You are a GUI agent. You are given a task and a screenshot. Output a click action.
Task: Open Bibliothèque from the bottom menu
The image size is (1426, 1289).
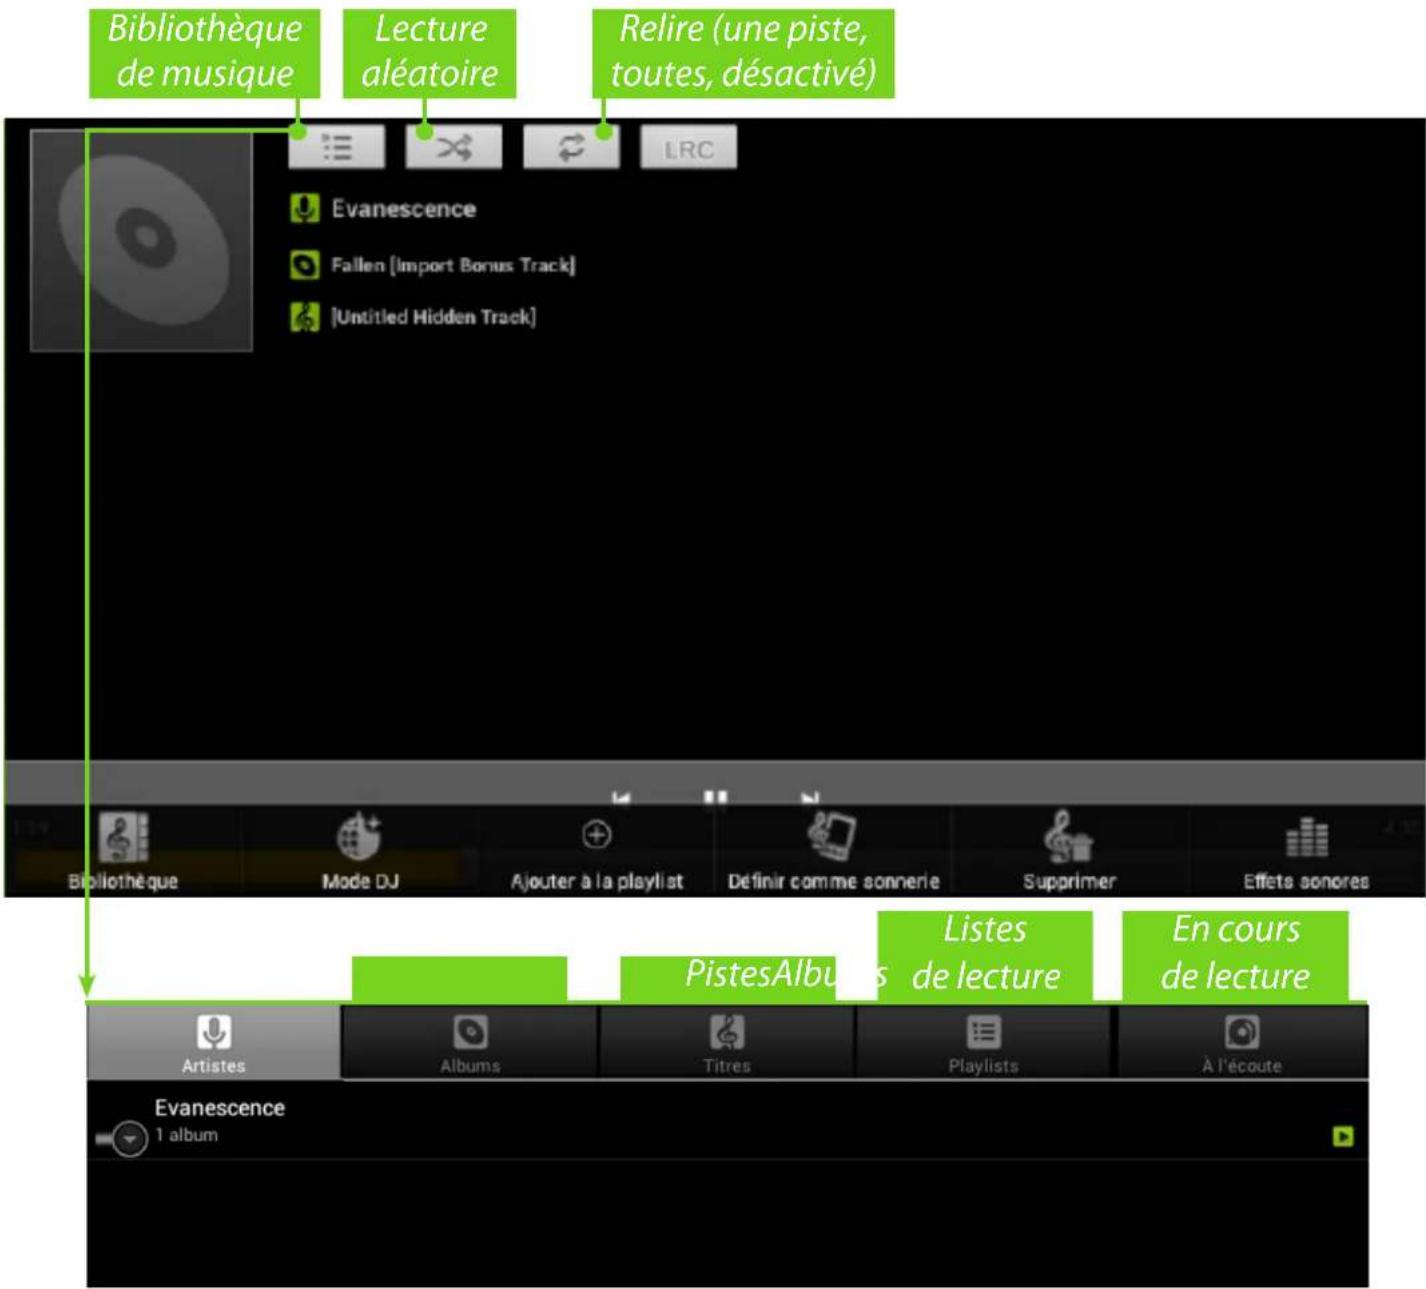point(123,851)
